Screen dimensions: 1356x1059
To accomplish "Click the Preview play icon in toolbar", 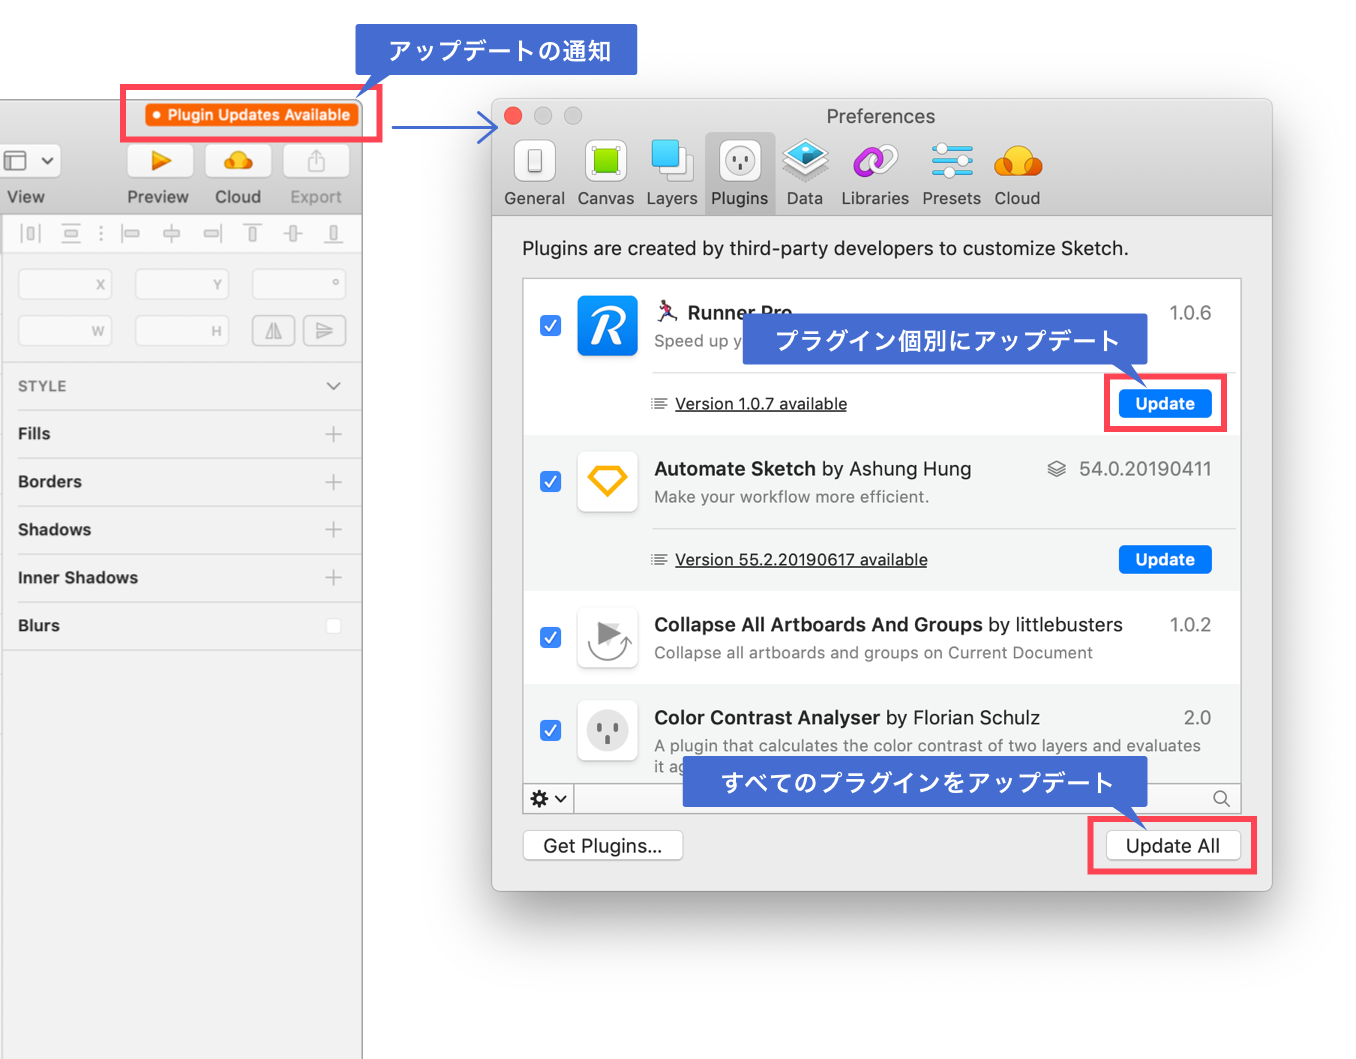I will click(x=160, y=161).
